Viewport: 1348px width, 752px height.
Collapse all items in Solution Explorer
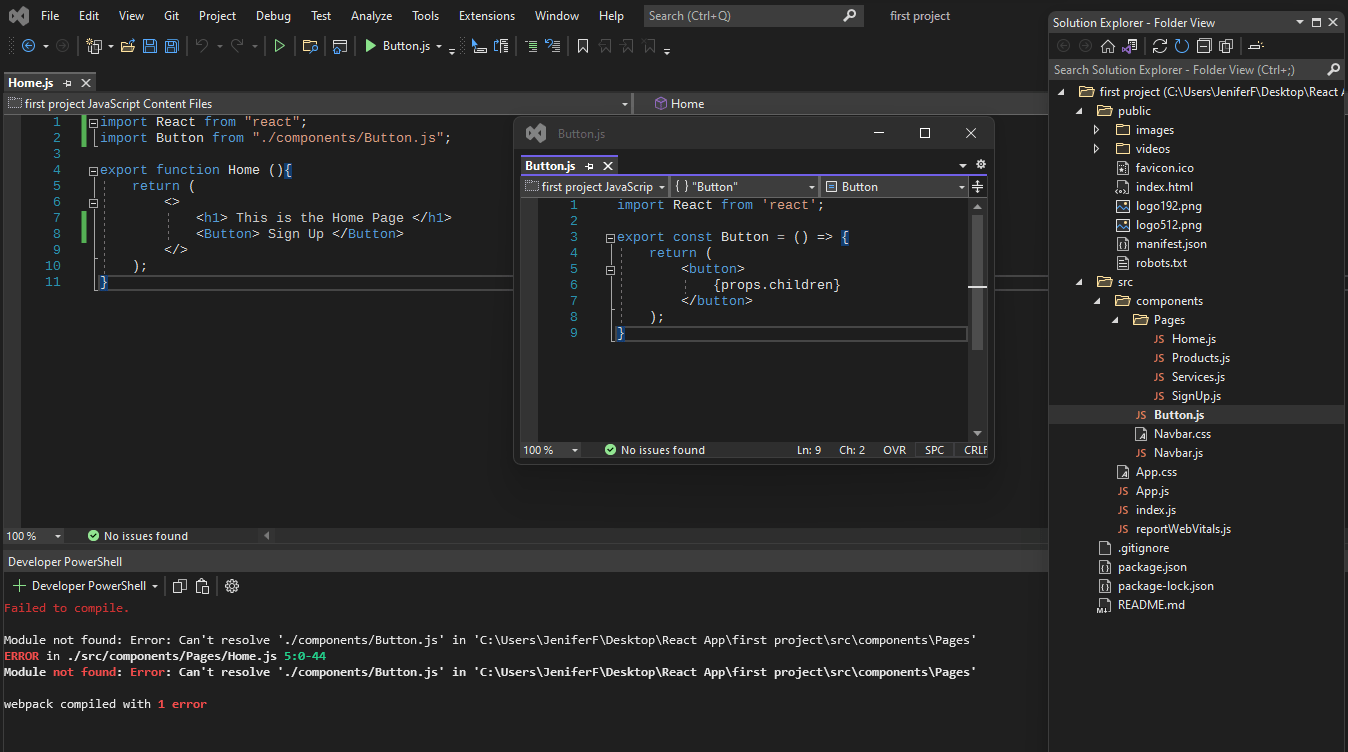point(1204,46)
